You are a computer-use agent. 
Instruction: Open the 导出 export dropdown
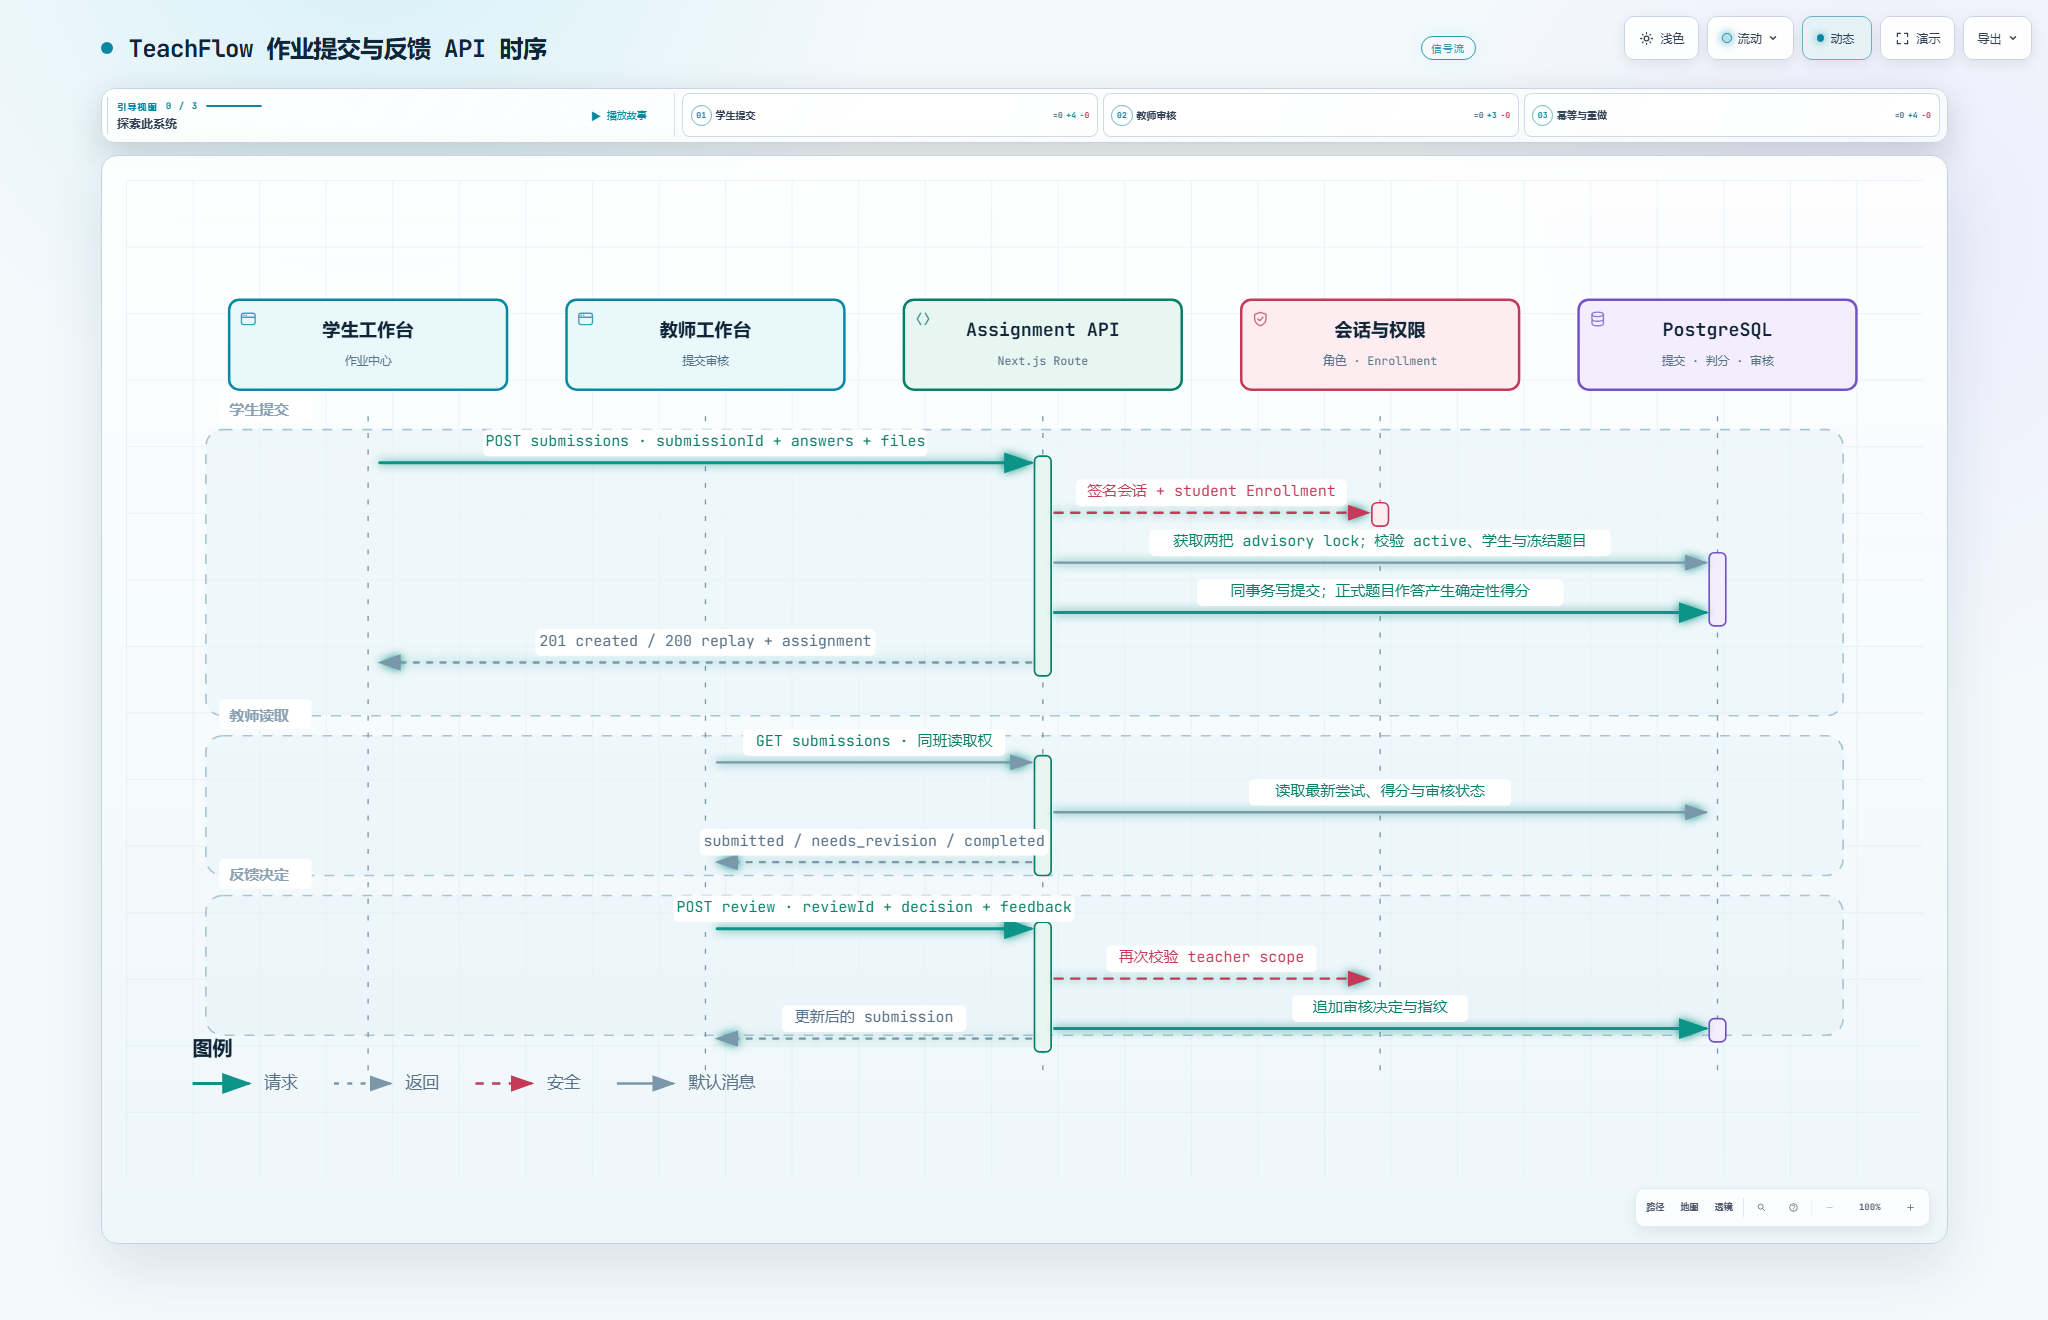pos(1997,39)
